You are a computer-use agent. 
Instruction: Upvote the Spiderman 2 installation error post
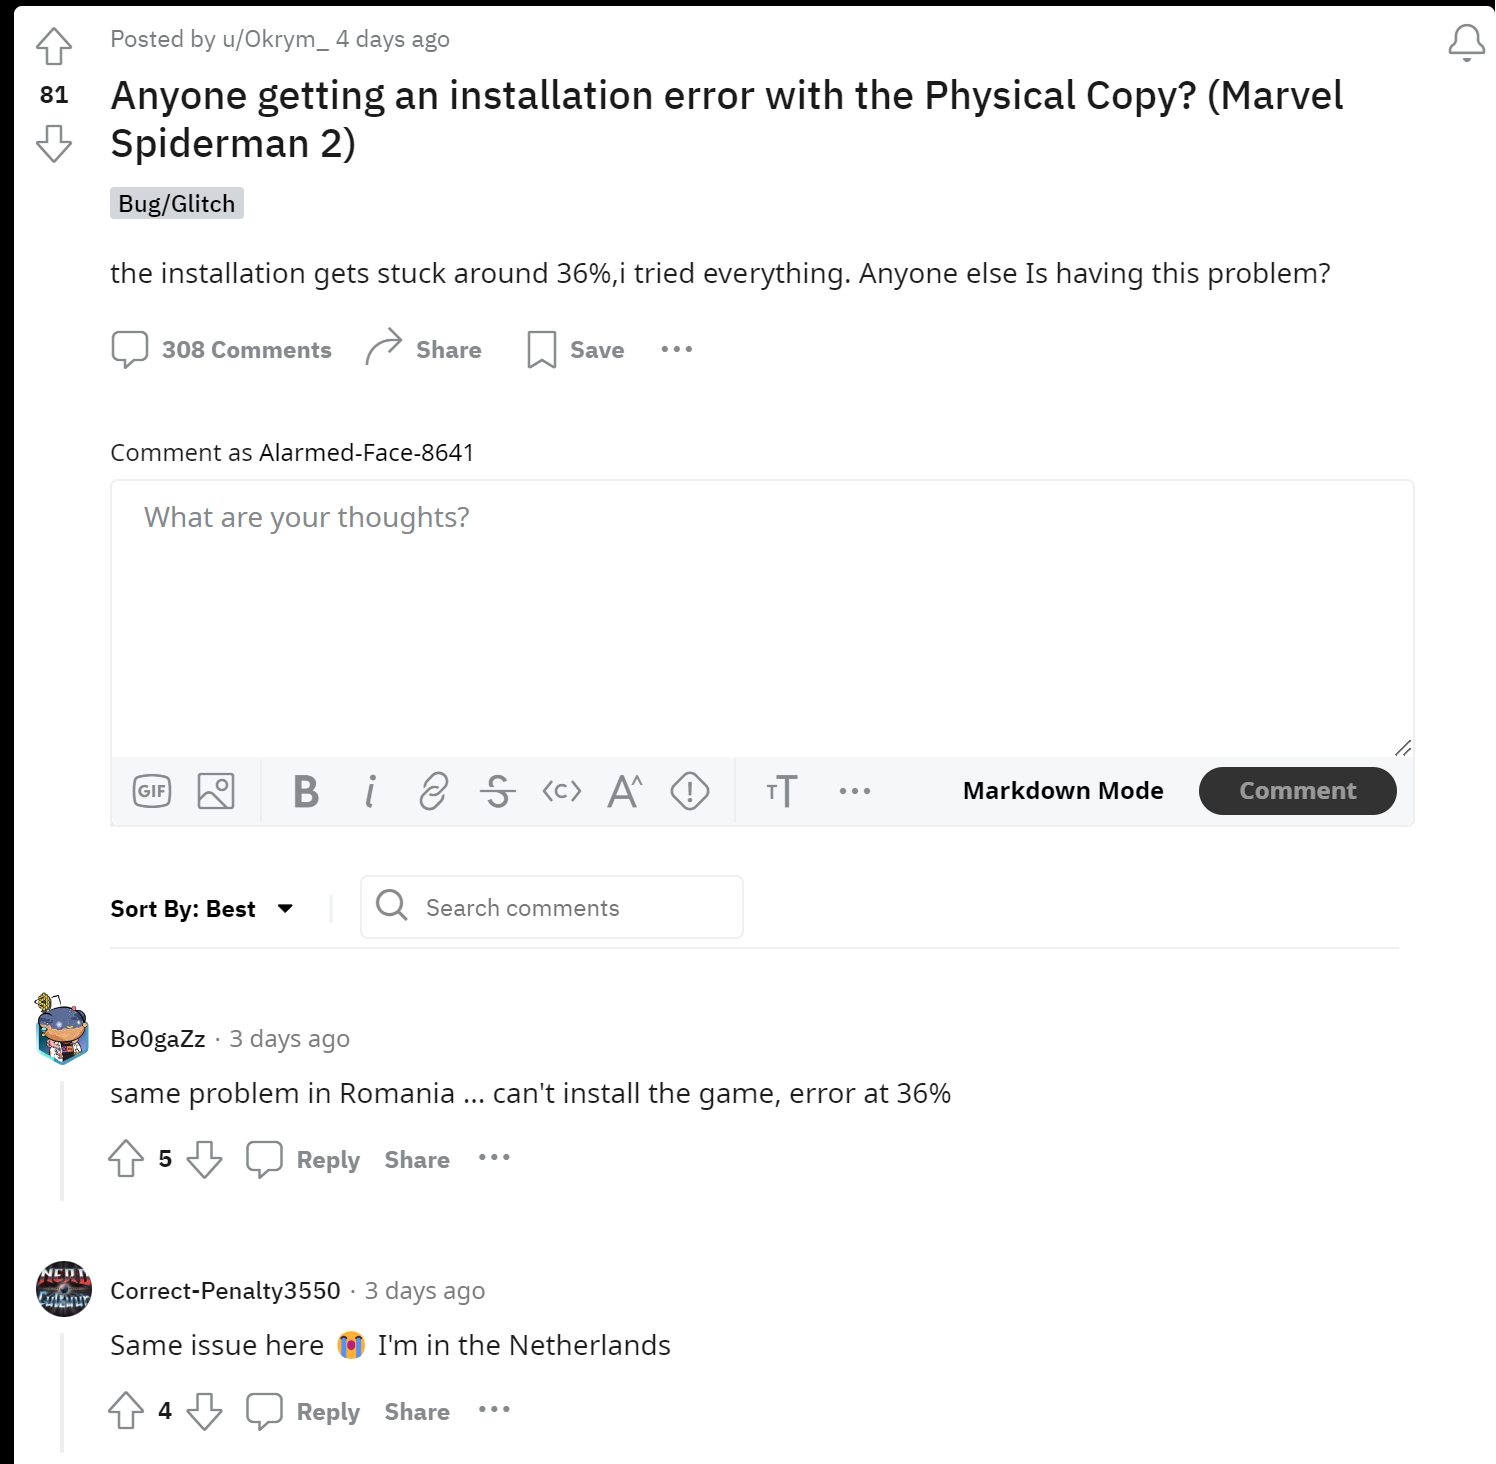pyautogui.click(x=54, y=46)
